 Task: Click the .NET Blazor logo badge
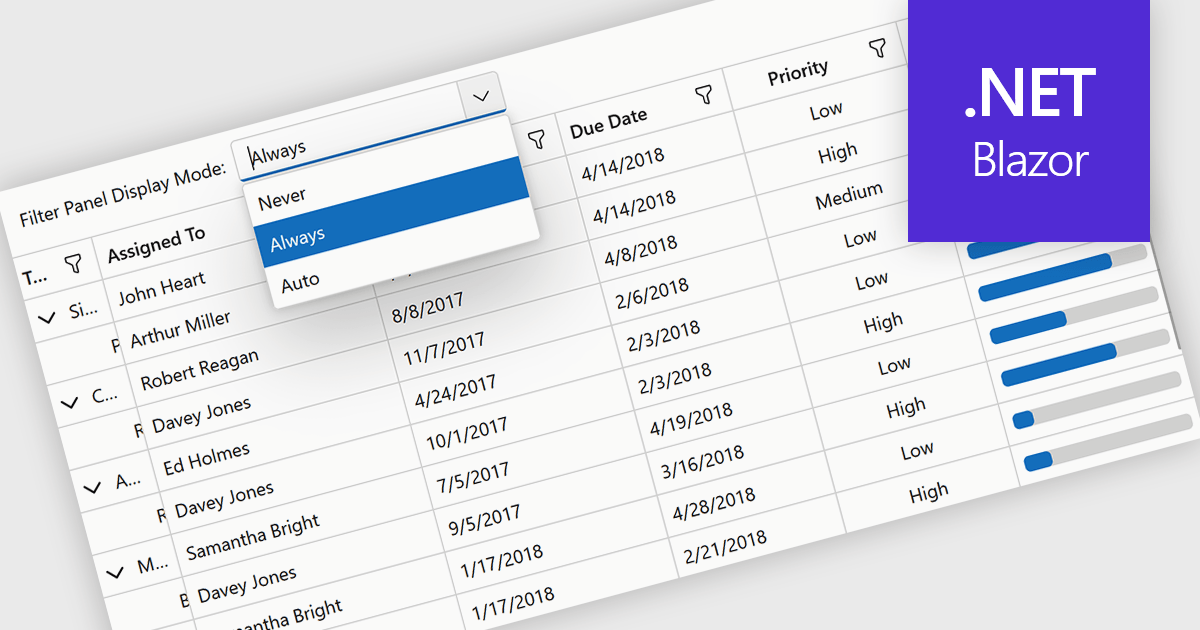[1028, 121]
